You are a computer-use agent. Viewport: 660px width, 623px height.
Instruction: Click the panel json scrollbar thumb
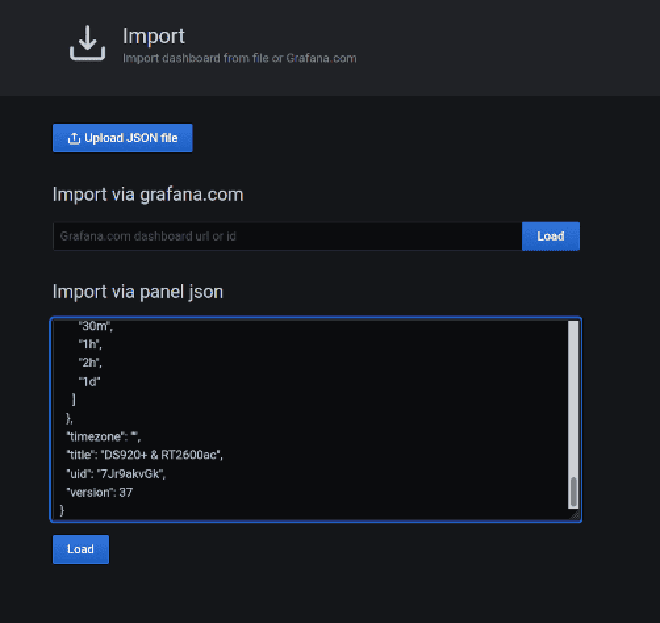[573, 492]
